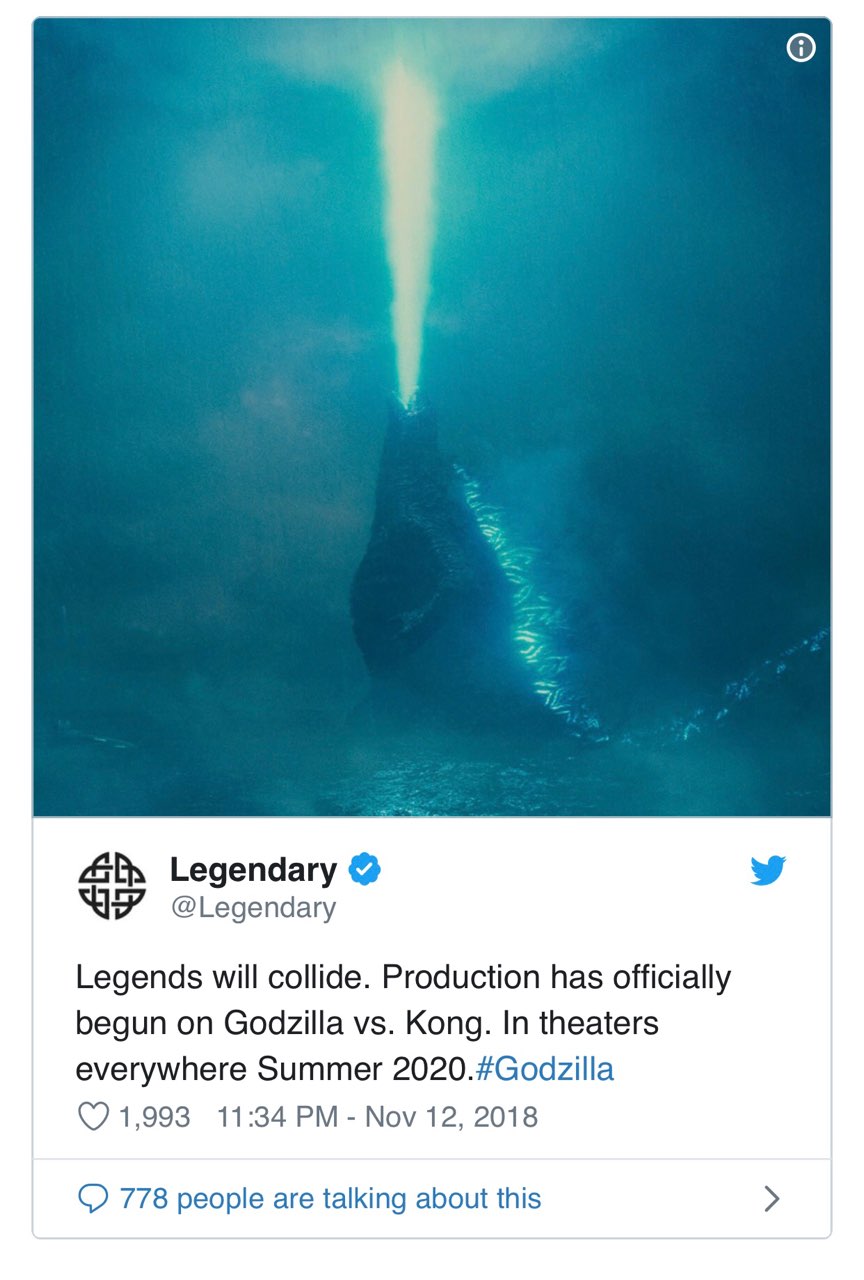Click the 1,993 likes count
Viewport: 864px width, 1280px height.
[154, 1116]
